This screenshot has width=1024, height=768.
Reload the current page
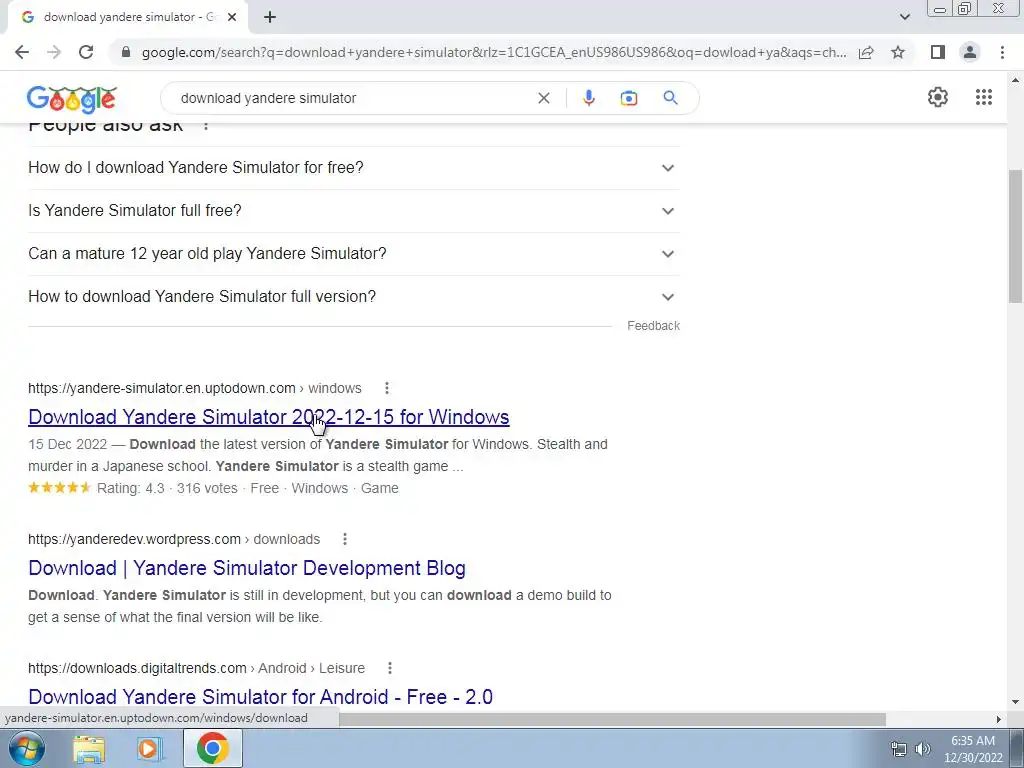tap(86, 52)
